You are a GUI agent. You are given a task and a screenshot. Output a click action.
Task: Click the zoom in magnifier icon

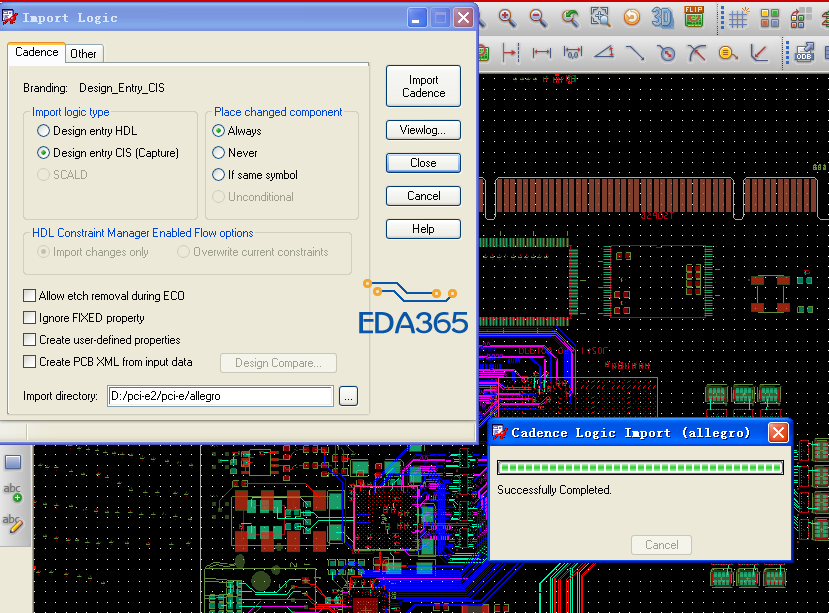click(507, 17)
